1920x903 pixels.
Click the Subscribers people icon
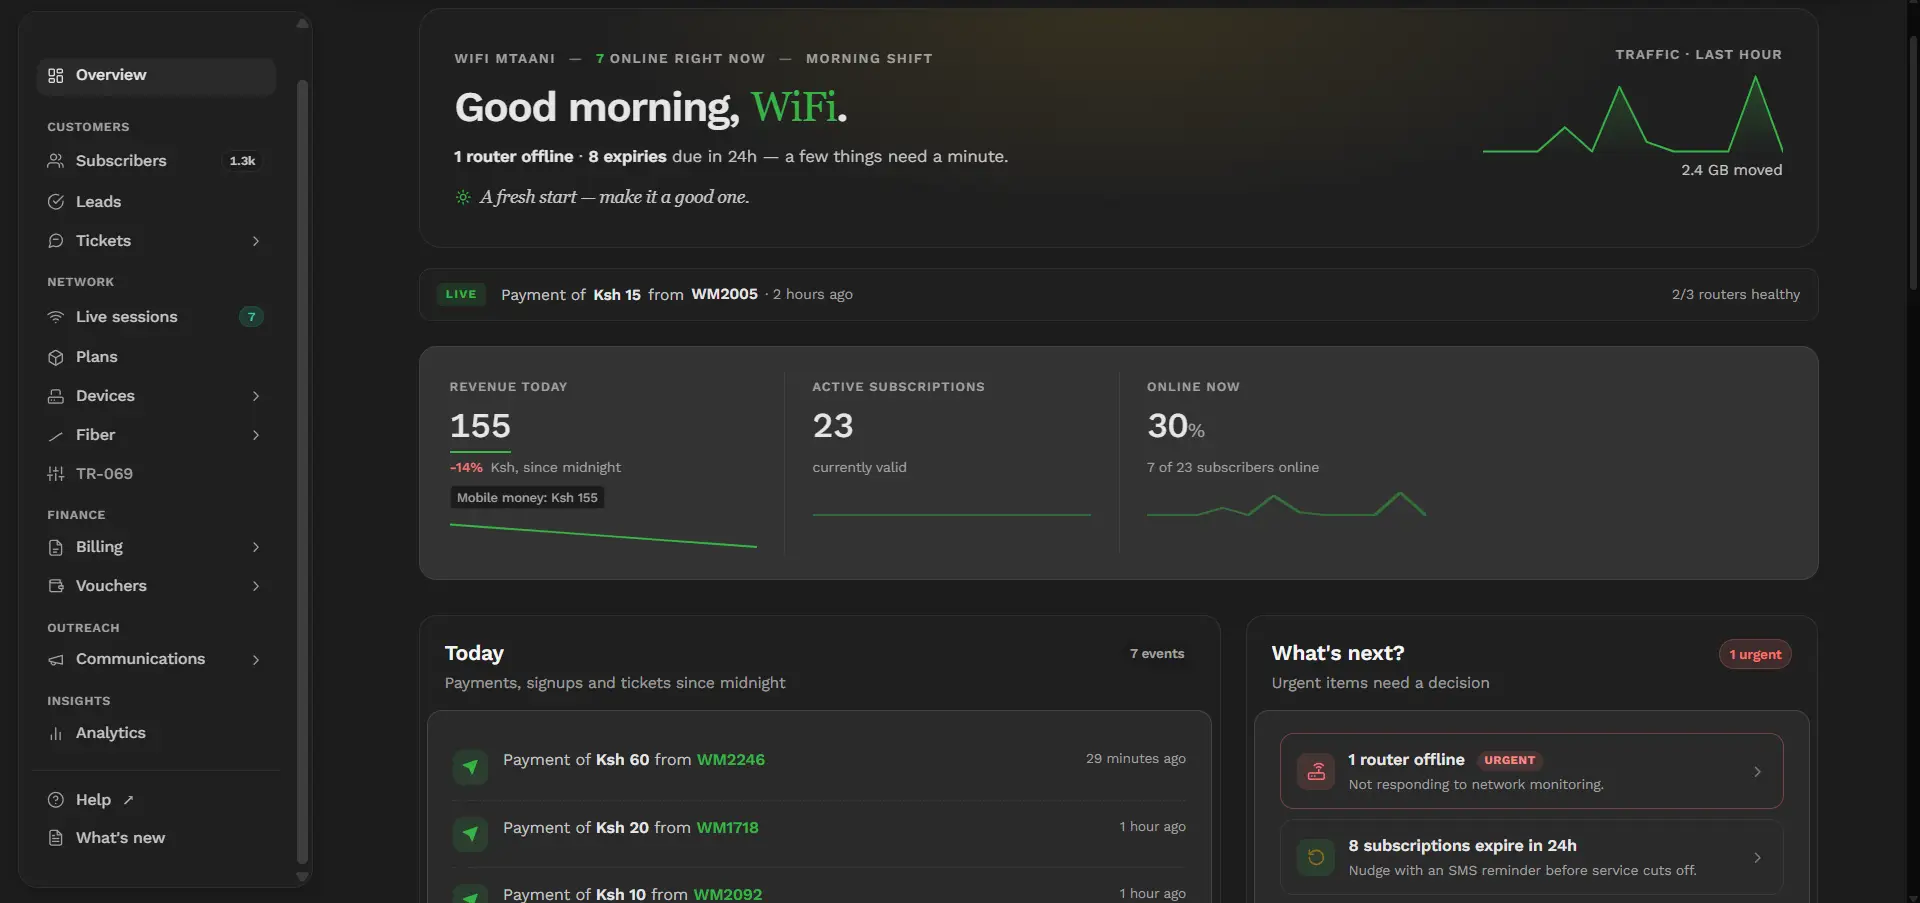point(56,161)
